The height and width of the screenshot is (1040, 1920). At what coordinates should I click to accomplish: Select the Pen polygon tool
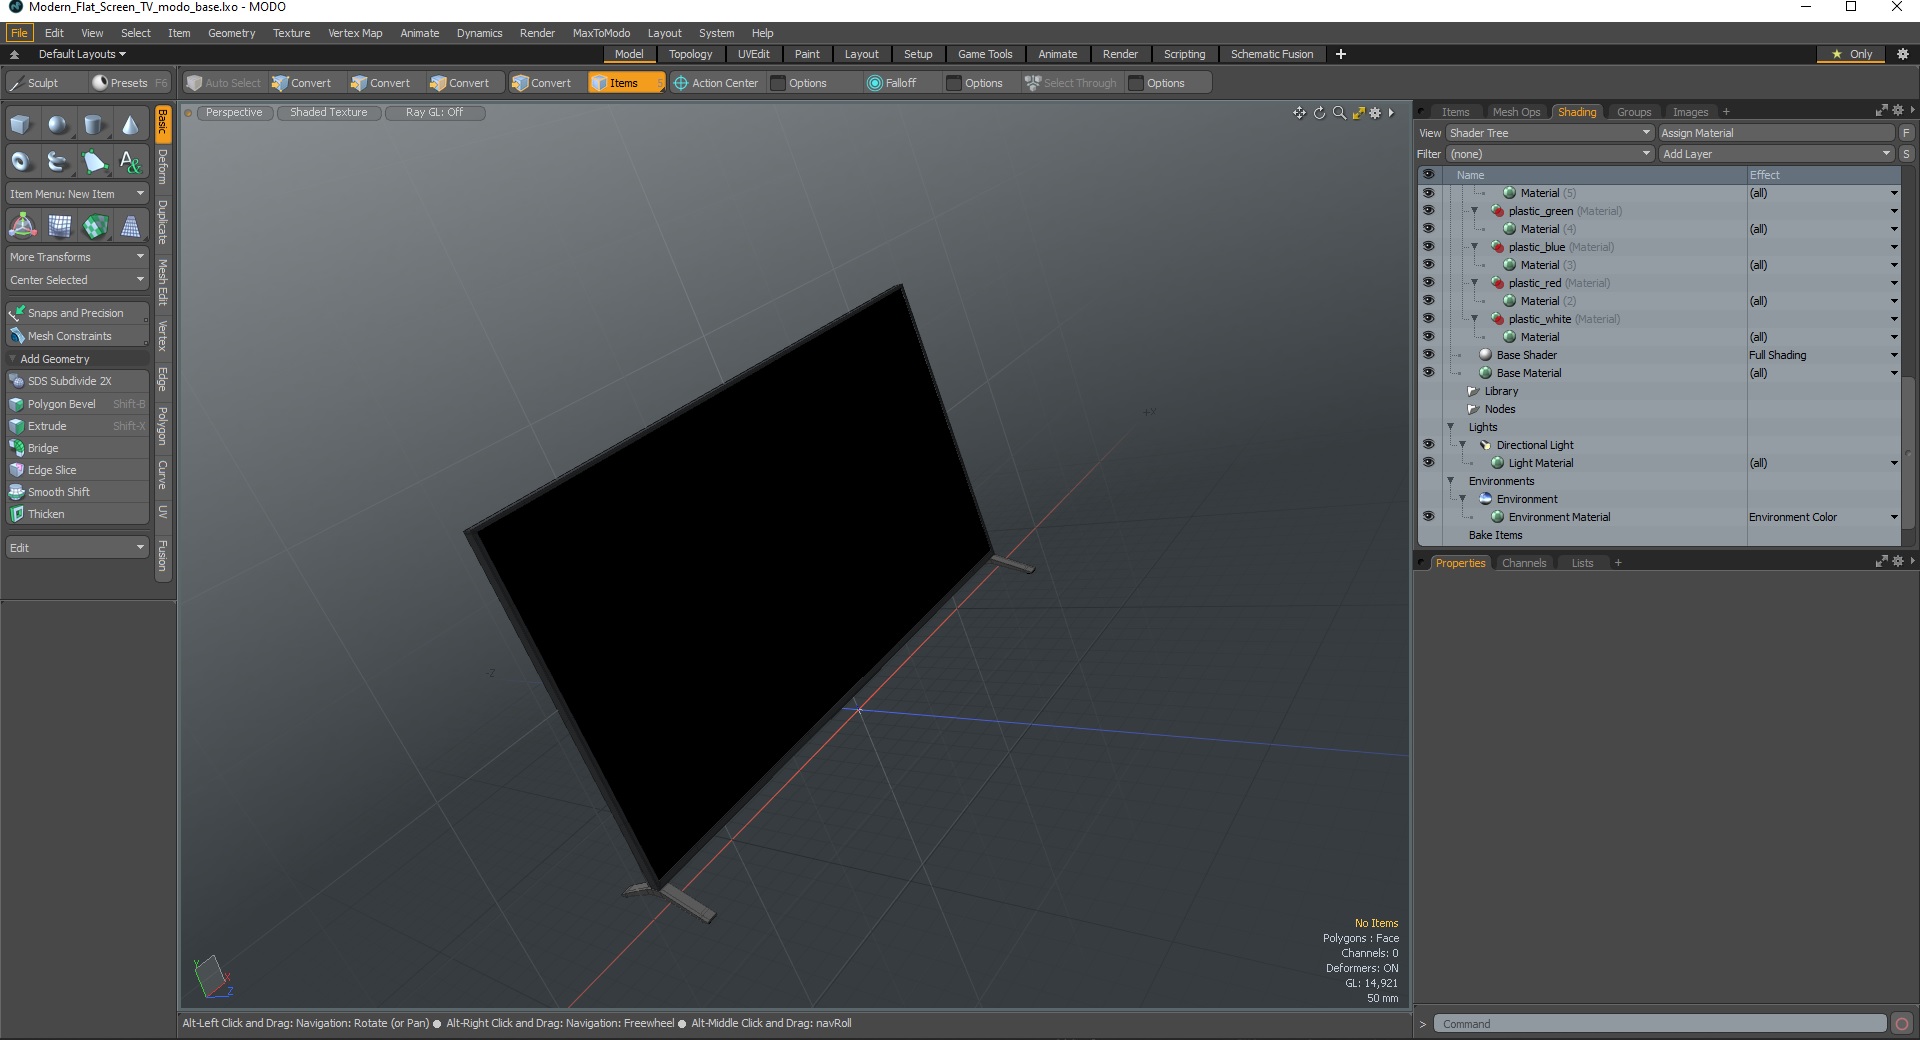click(x=94, y=161)
